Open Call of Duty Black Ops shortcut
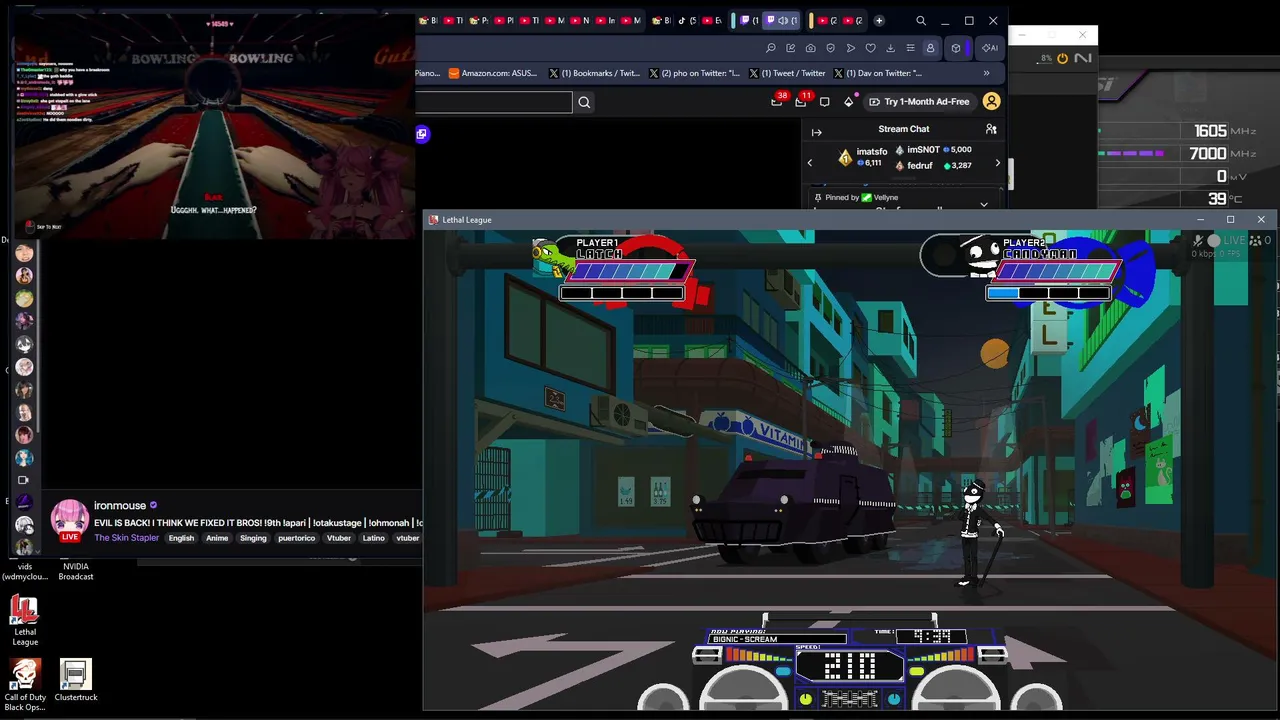This screenshot has width=1280, height=720. 25,685
